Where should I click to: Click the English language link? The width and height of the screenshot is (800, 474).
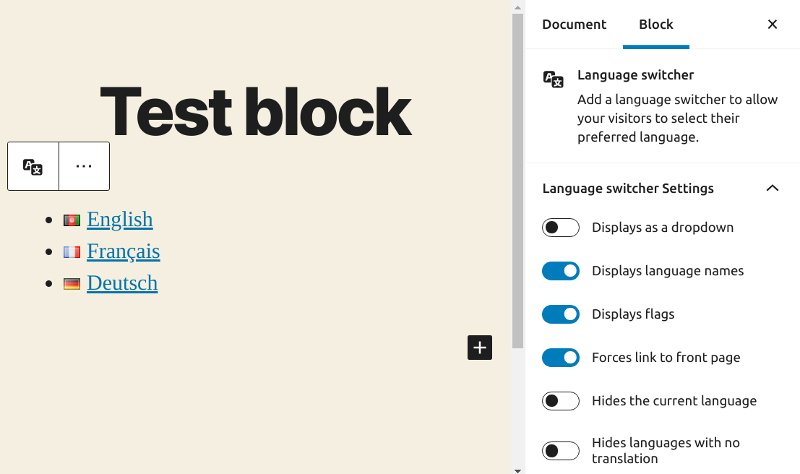(x=120, y=220)
